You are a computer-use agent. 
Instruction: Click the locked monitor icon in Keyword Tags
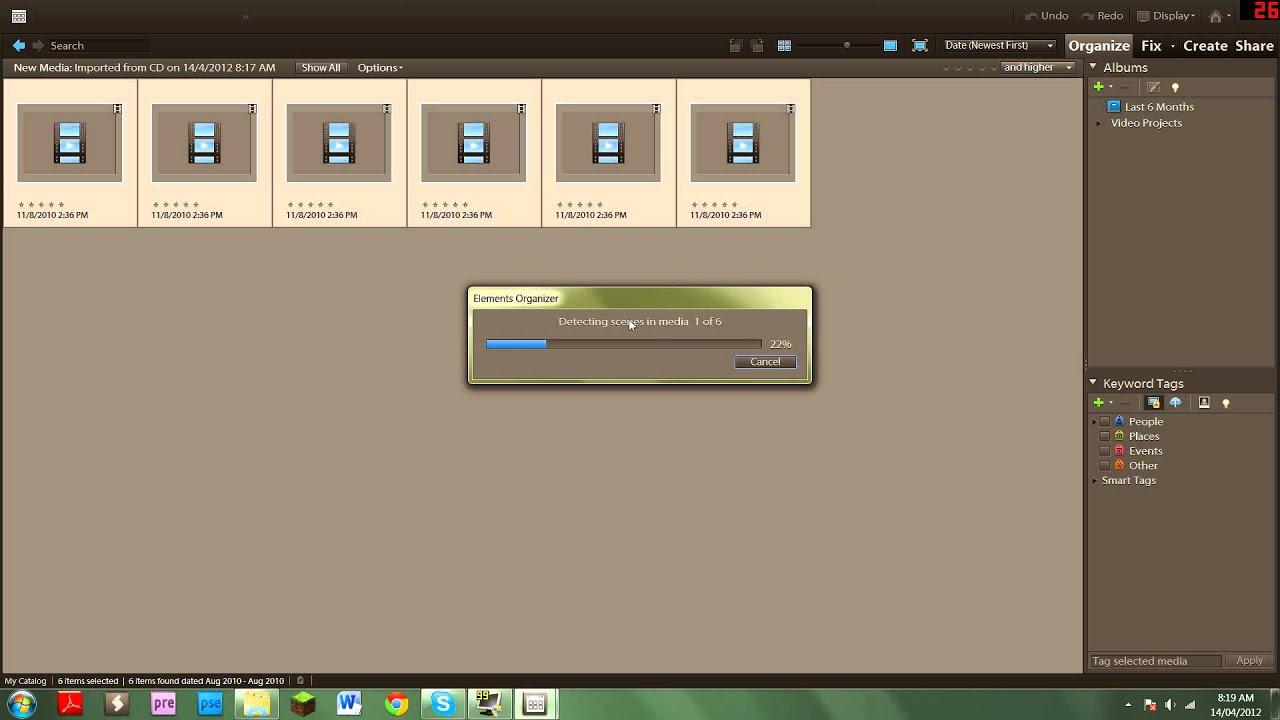click(x=1153, y=403)
